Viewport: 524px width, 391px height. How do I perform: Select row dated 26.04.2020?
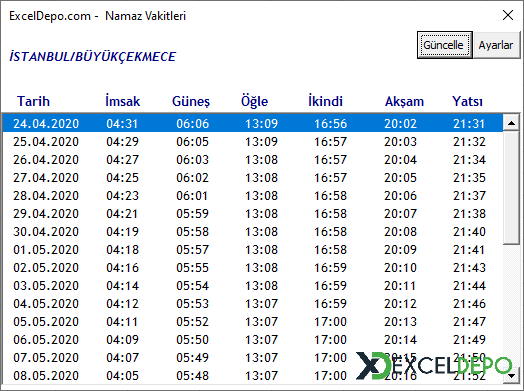point(253,160)
